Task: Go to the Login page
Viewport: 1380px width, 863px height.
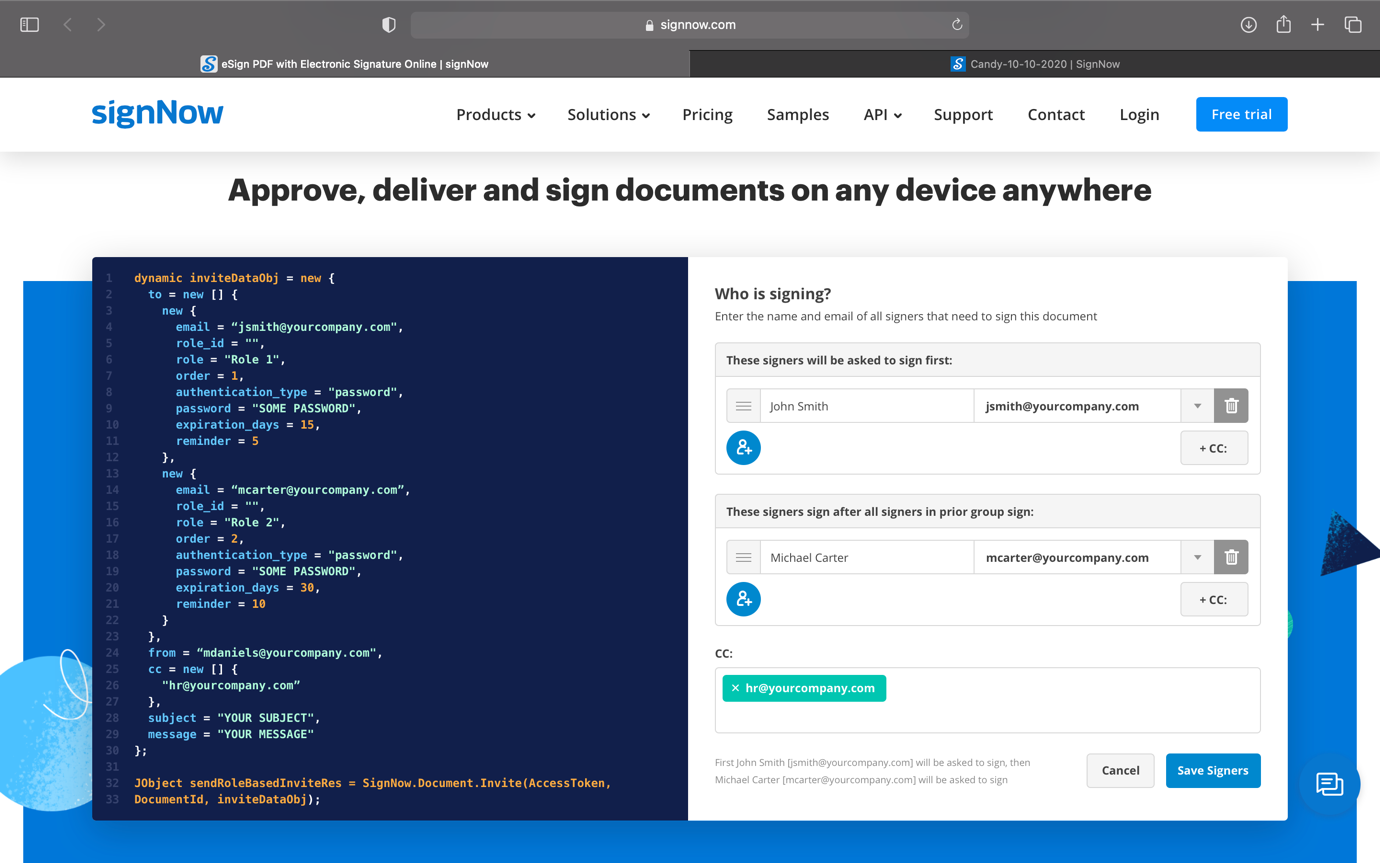Action: coord(1139,115)
